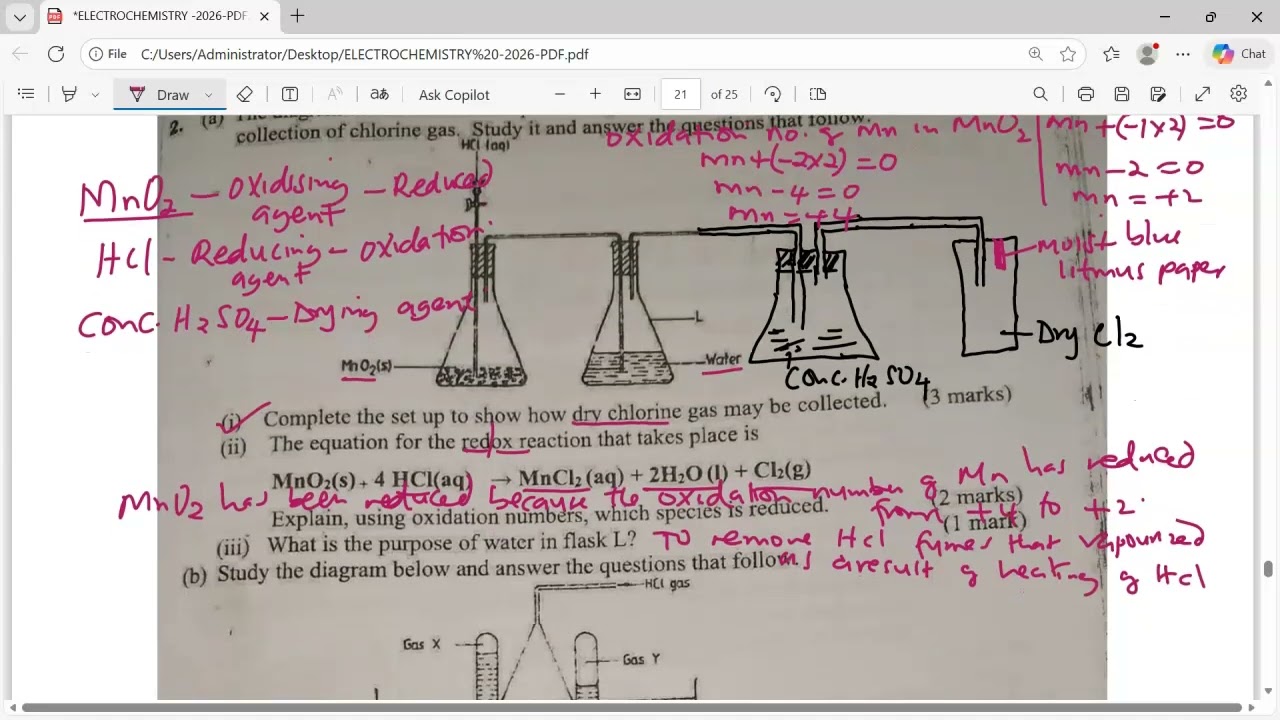This screenshot has height=720, width=1280.
Task: Click 'HCl gas' label in lower diagram
Action: (x=667, y=584)
